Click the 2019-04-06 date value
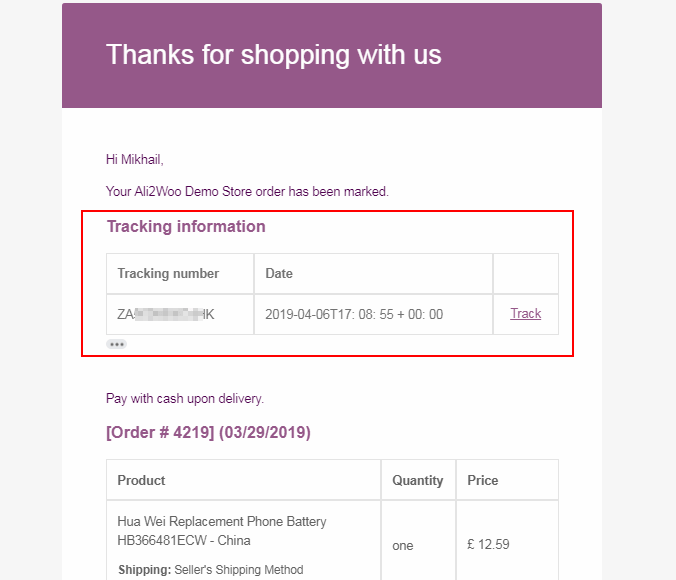This screenshot has height=580, width=676. click(x=354, y=314)
